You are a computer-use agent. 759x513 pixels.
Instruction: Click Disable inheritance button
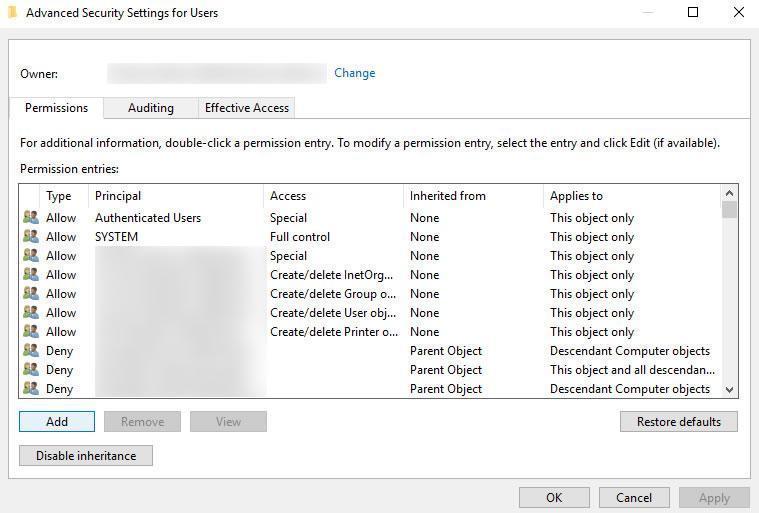(x=86, y=456)
